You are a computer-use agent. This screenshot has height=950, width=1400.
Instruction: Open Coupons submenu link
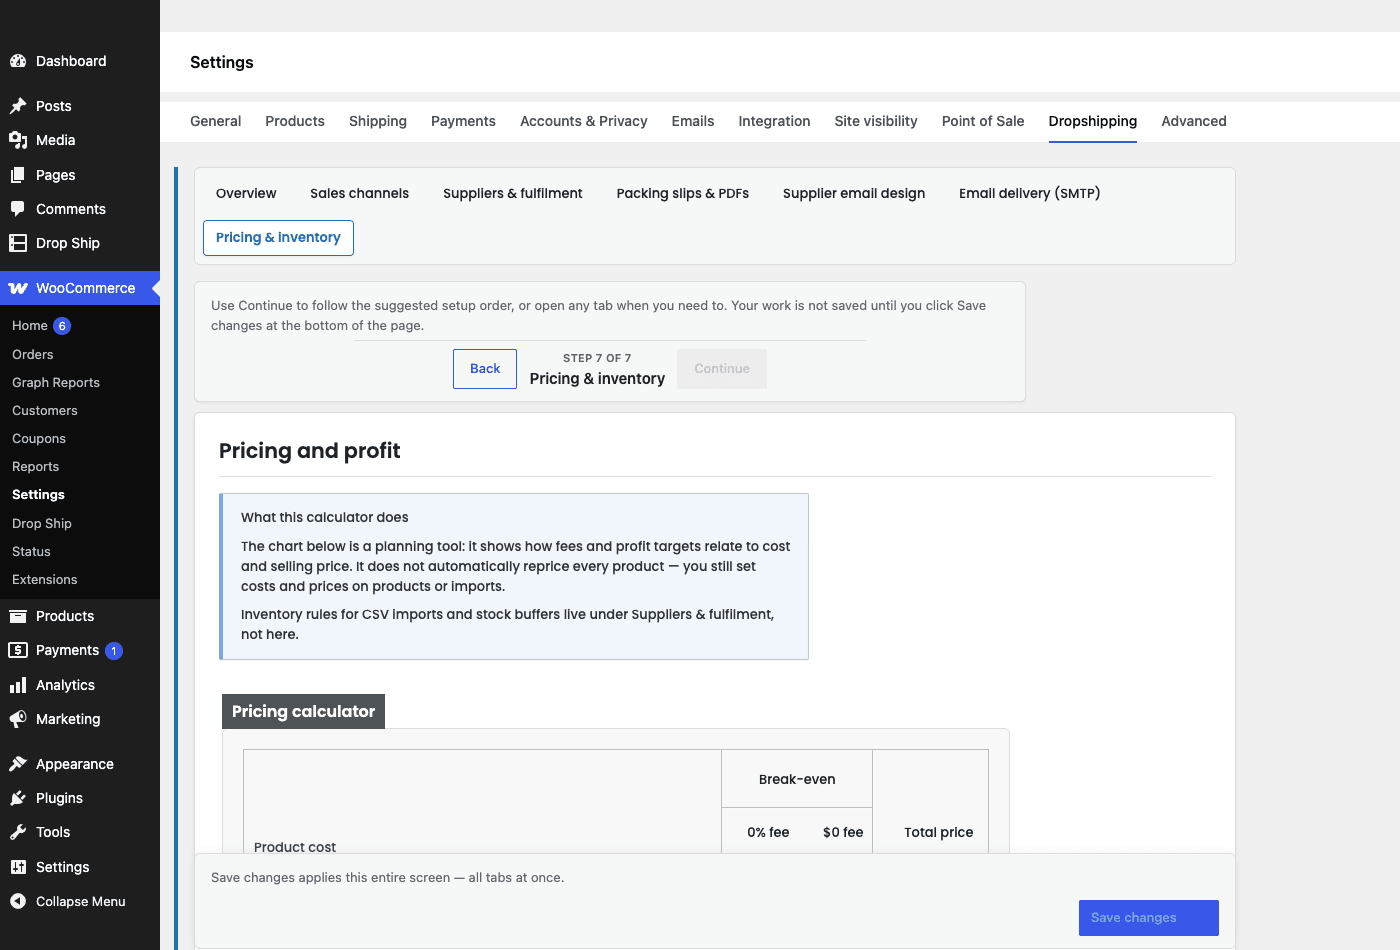click(39, 439)
